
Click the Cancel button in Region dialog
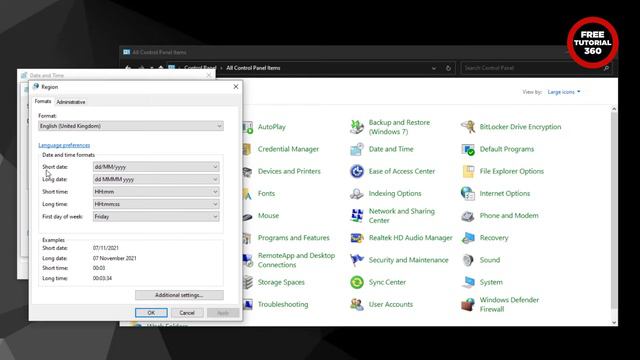(187, 313)
